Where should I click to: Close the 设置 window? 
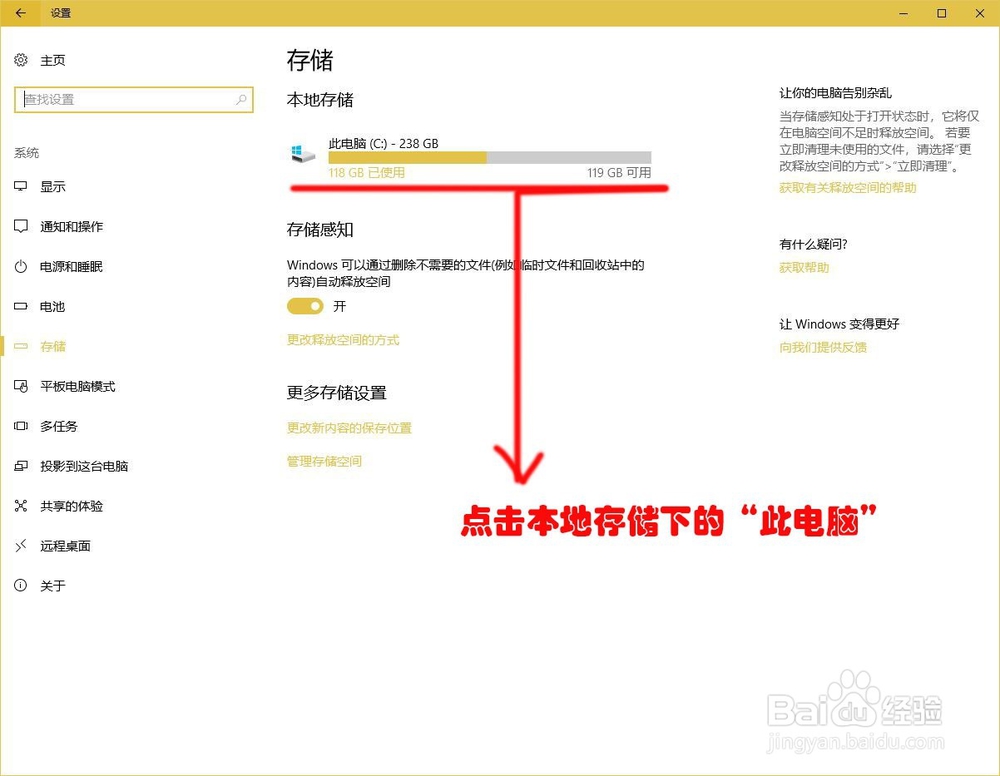[x=980, y=13]
